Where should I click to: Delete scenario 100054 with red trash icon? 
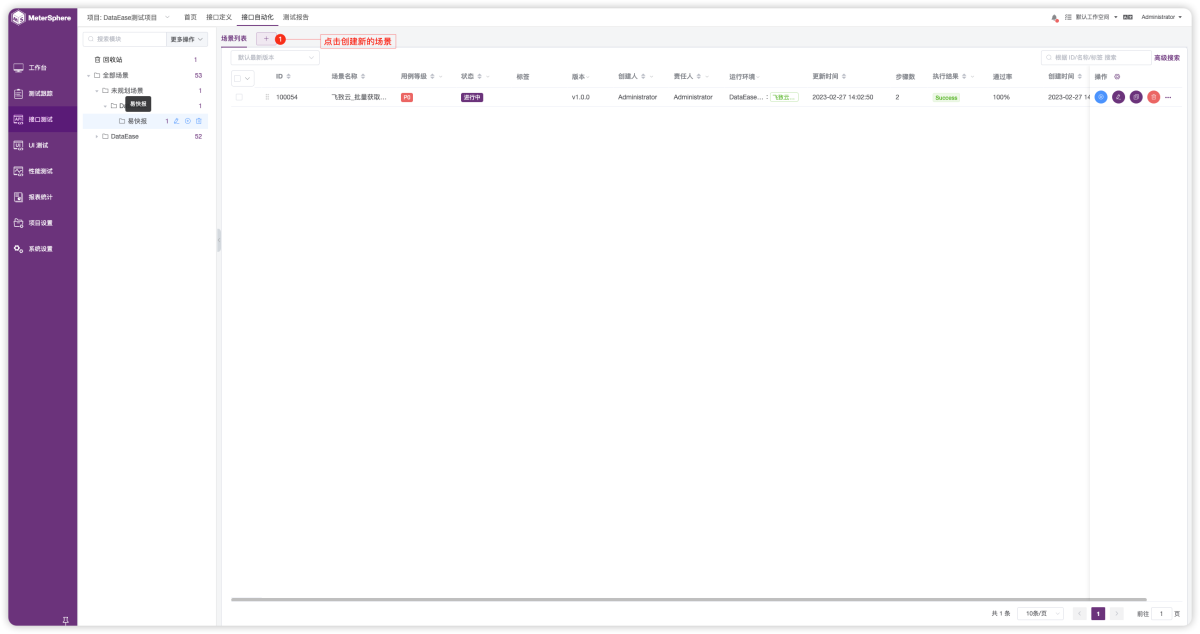[1153, 97]
